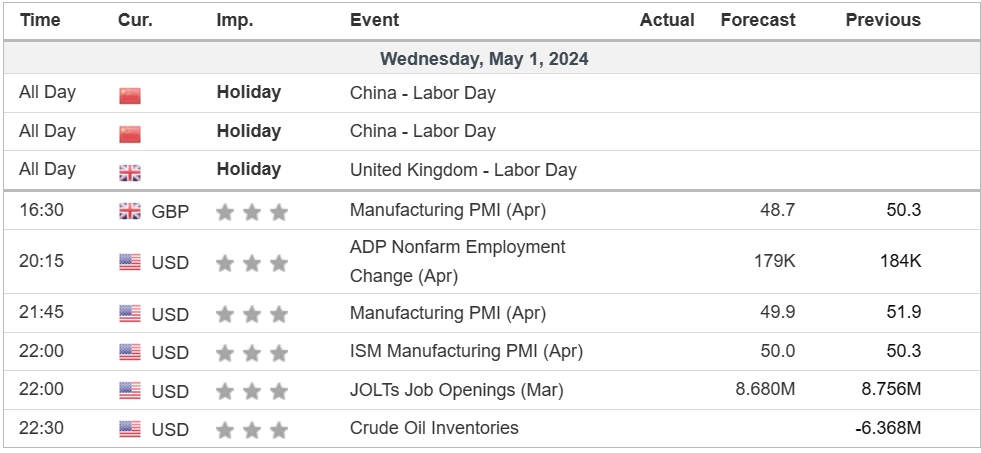This screenshot has height=453, width=981.
Task: Click the US flag in the JOLTs Job Openings row
Action: point(130,390)
